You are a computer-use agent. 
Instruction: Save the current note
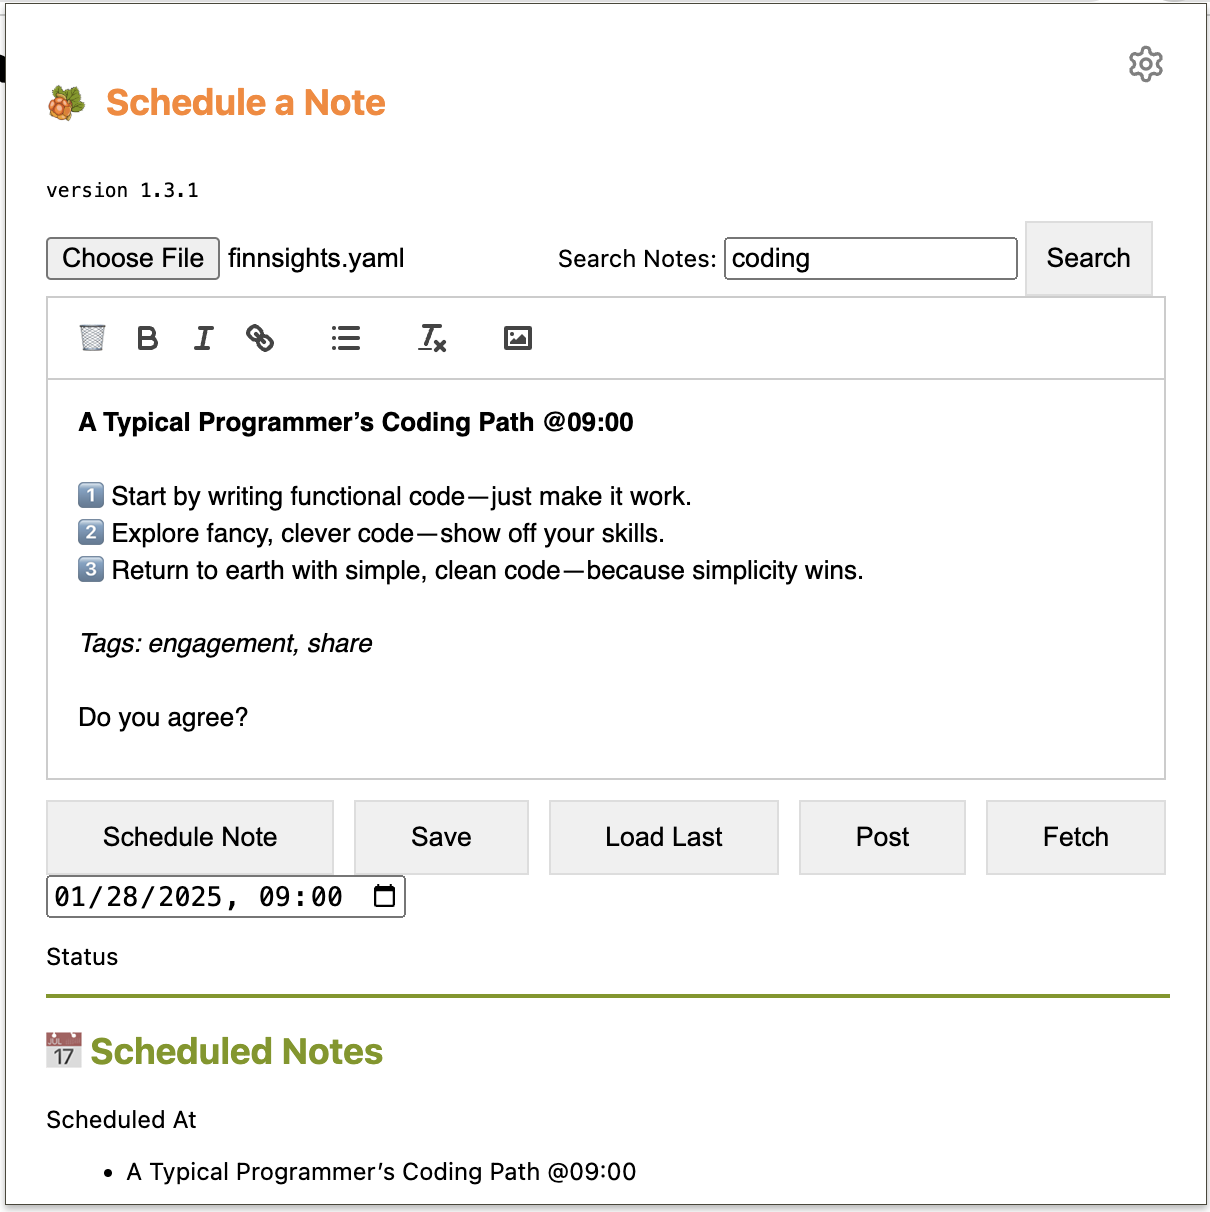click(x=440, y=837)
